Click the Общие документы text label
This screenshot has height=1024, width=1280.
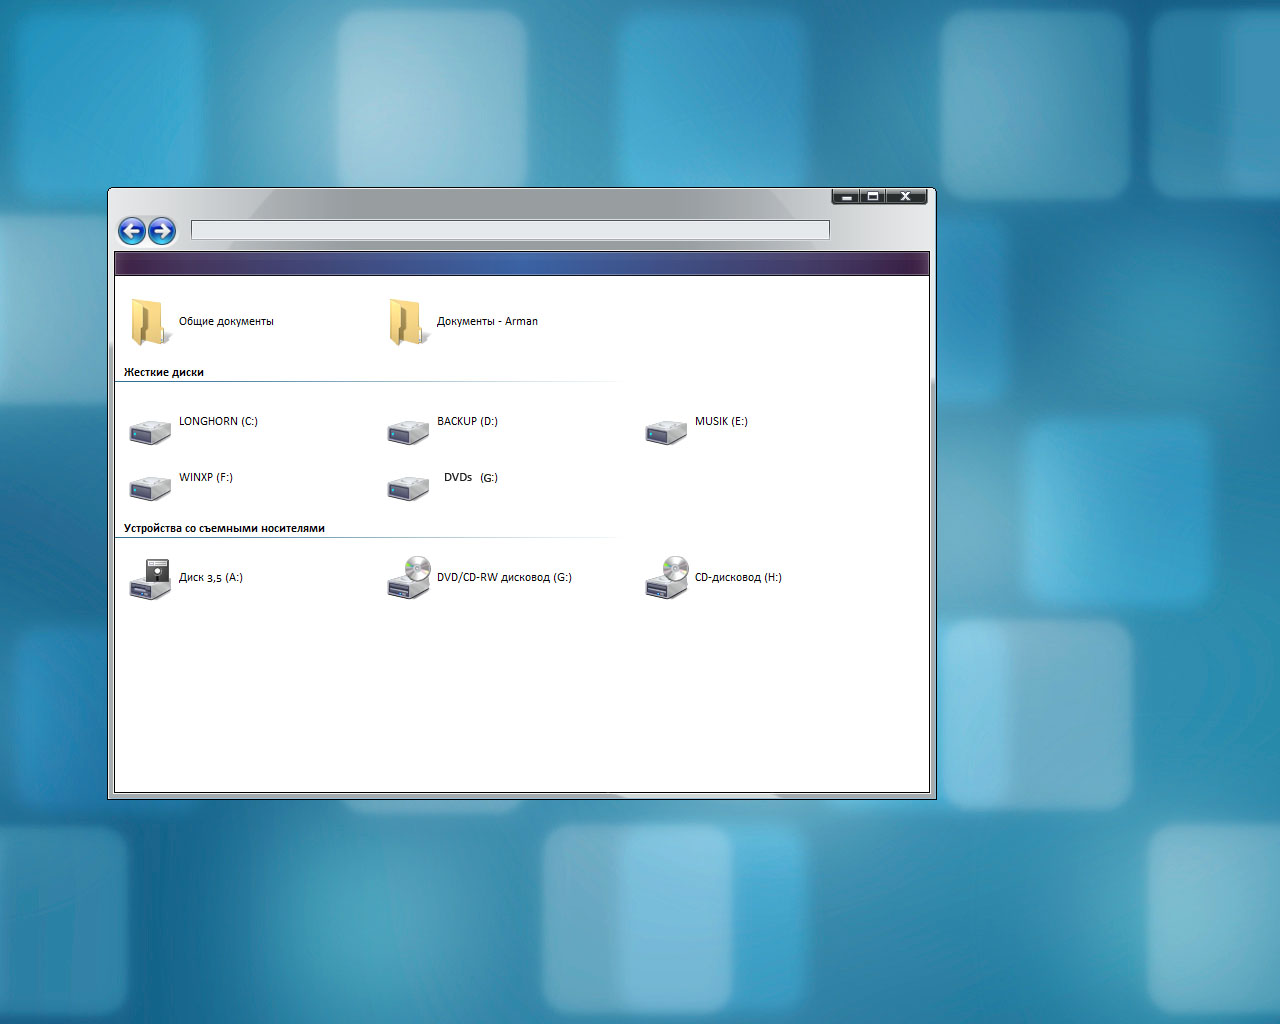tap(226, 321)
